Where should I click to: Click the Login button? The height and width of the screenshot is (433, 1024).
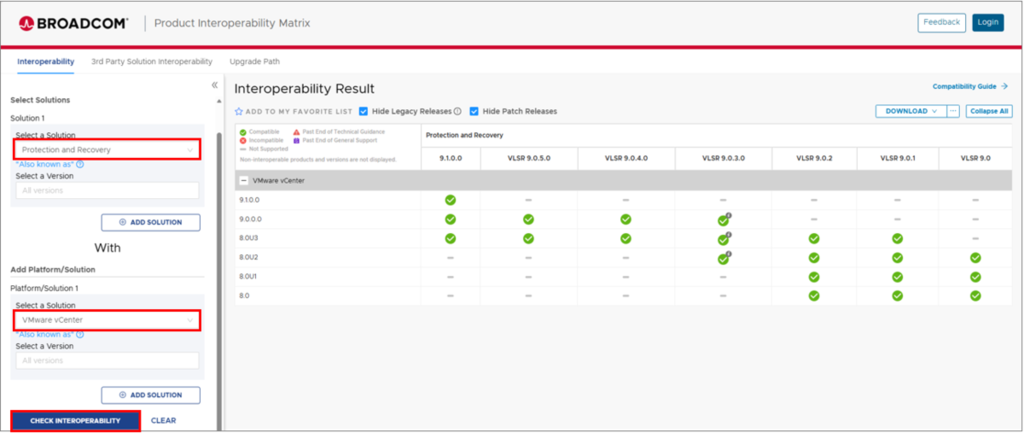[988, 23]
